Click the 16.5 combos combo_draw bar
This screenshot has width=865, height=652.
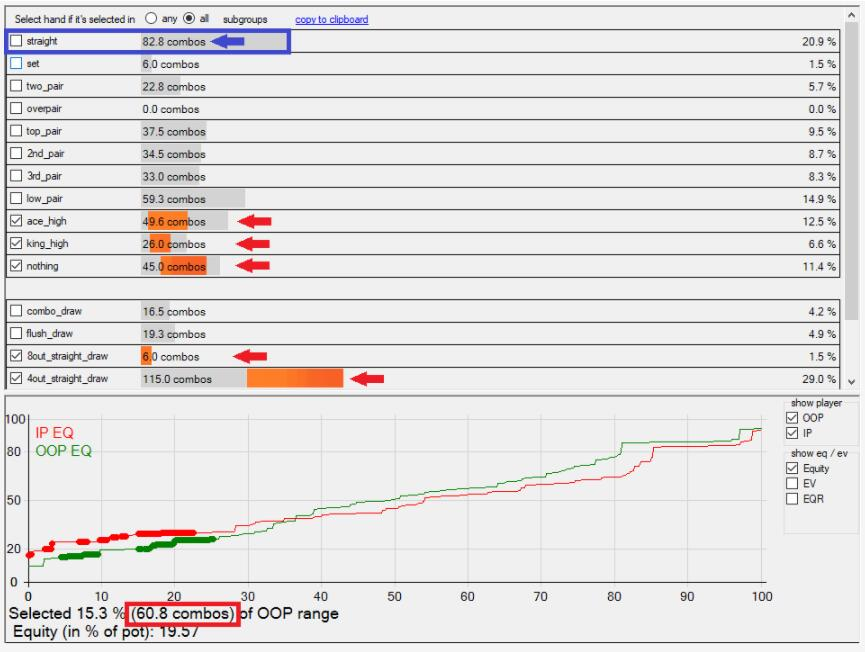pyautogui.click(x=174, y=312)
